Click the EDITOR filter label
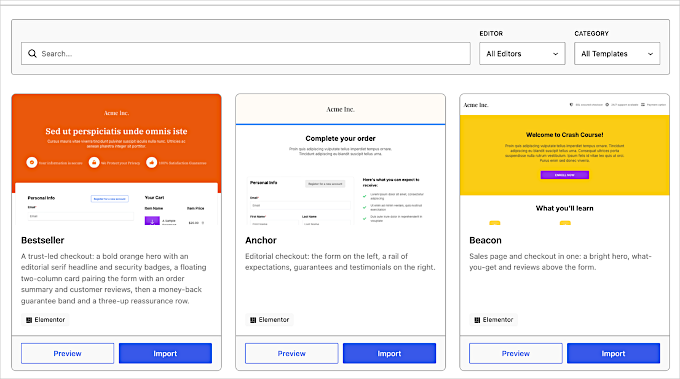Viewport: 680px width, 379px height. 491,33
